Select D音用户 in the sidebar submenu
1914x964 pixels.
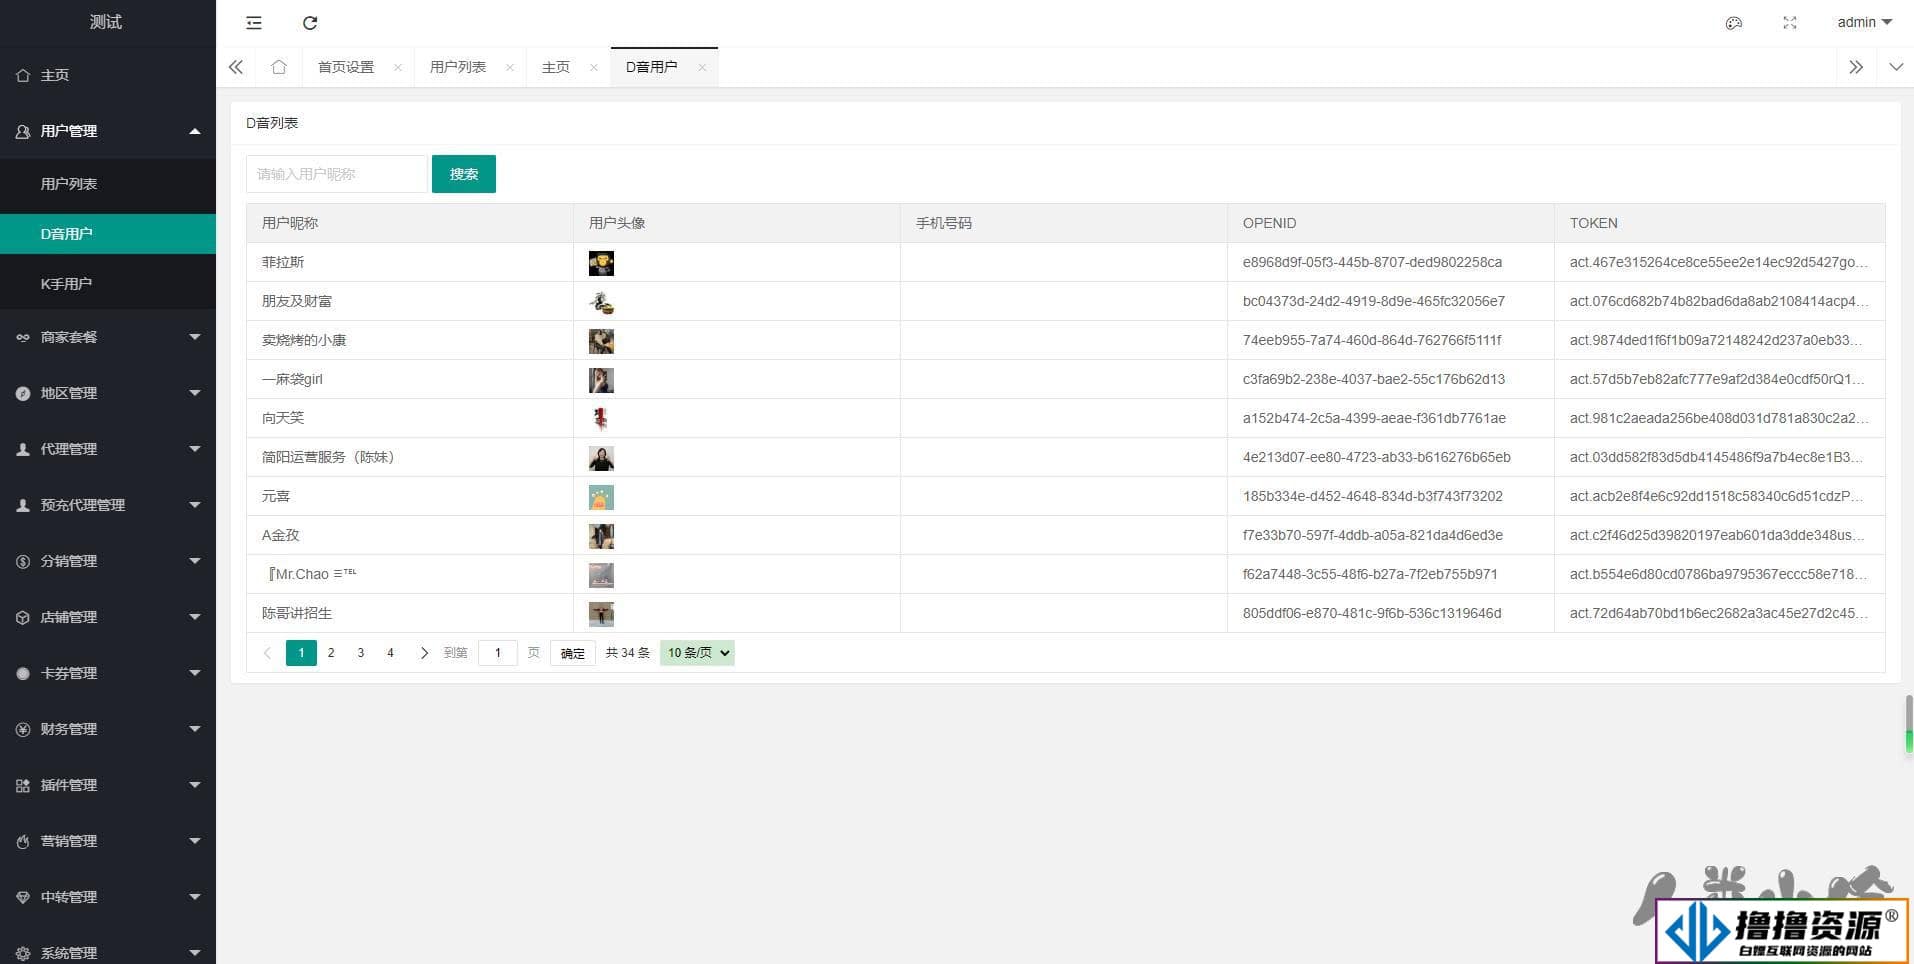click(x=108, y=234)
